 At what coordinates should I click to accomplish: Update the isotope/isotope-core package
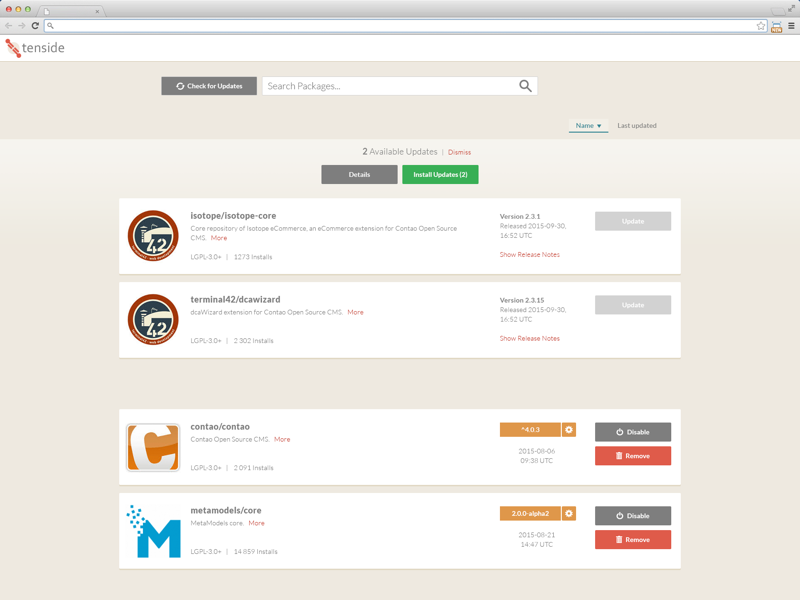pos(633,221)
